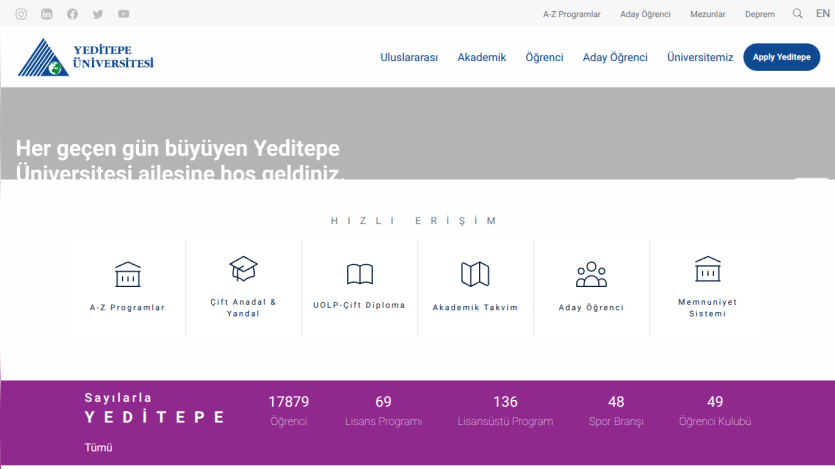The image size is (835, 469).
Task: Click the welcome banner headline text
Action: 179,159
